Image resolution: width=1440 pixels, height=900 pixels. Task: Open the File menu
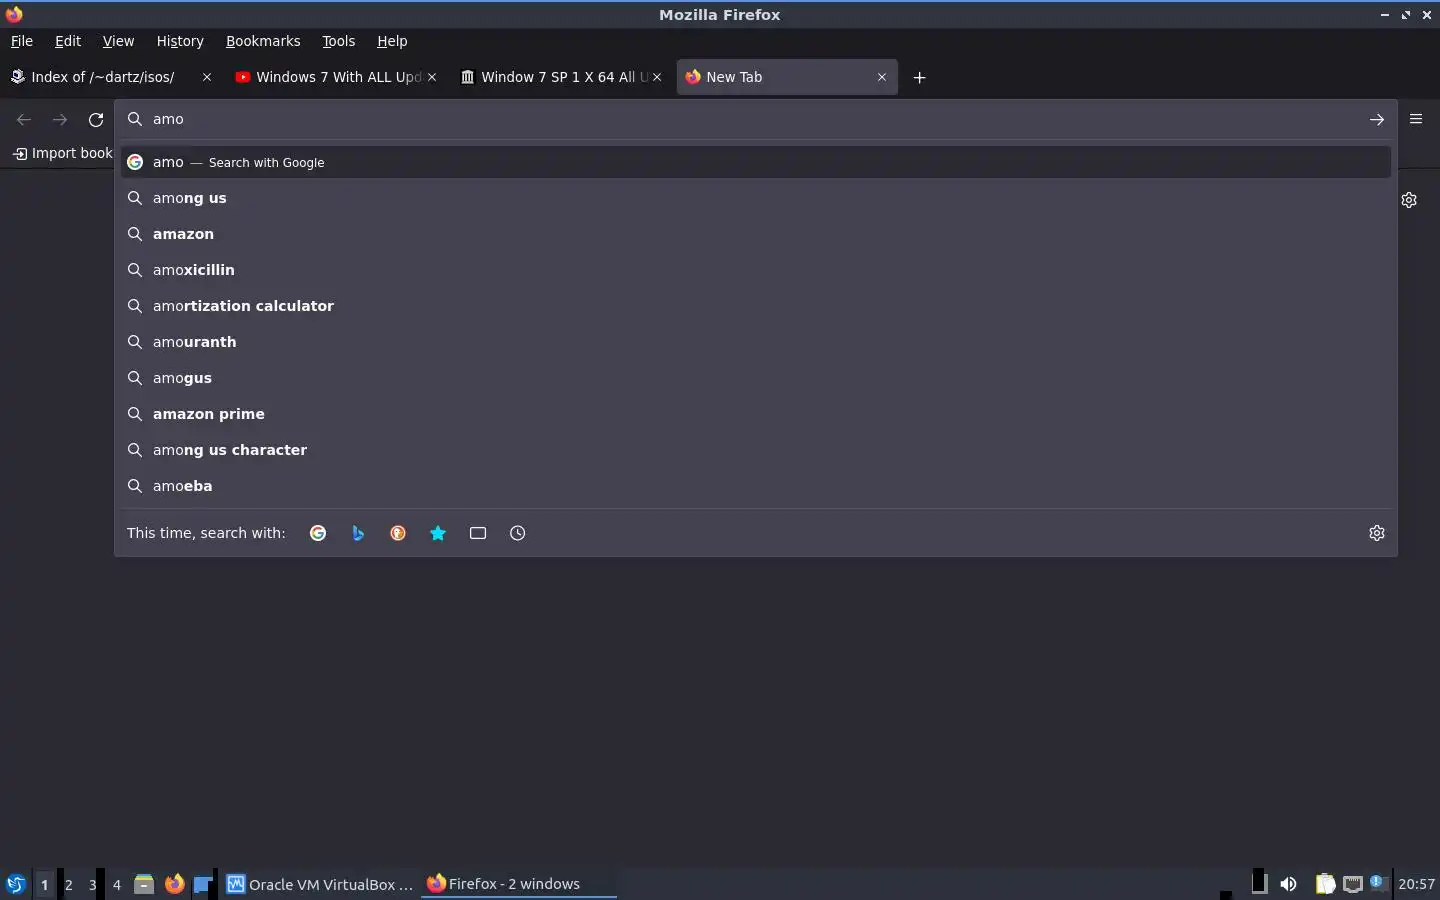pyautogui.click(x=22, y=41)
